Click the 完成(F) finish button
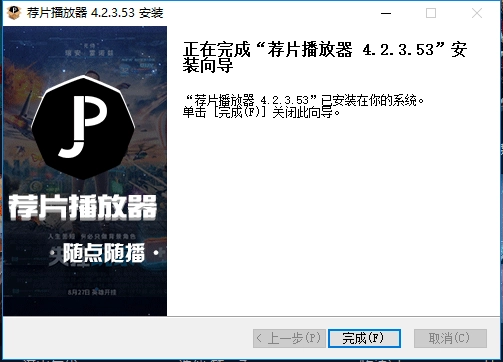503x362 pixels. (364, 338)
